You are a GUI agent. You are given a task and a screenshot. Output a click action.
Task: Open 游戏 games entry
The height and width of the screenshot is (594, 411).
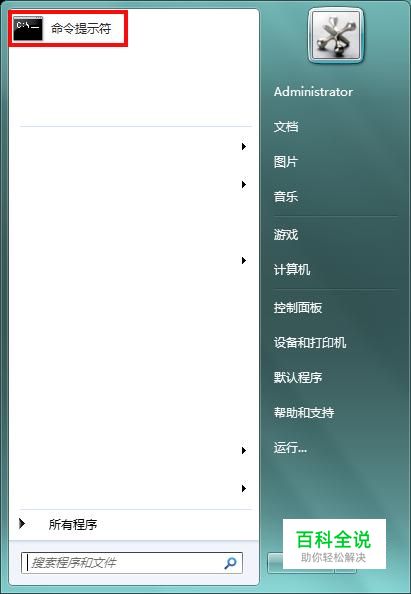coord(286,234)
